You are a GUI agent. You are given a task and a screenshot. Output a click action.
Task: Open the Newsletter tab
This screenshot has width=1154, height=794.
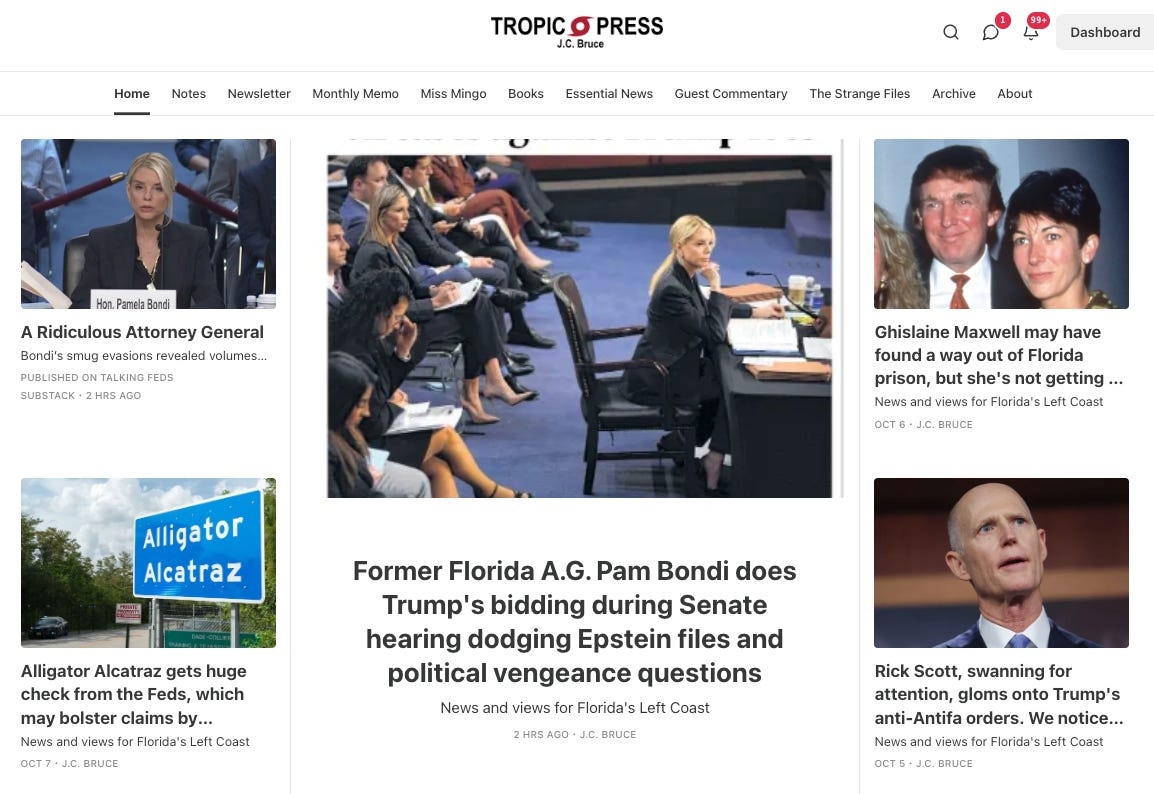[x=259, y=93]
